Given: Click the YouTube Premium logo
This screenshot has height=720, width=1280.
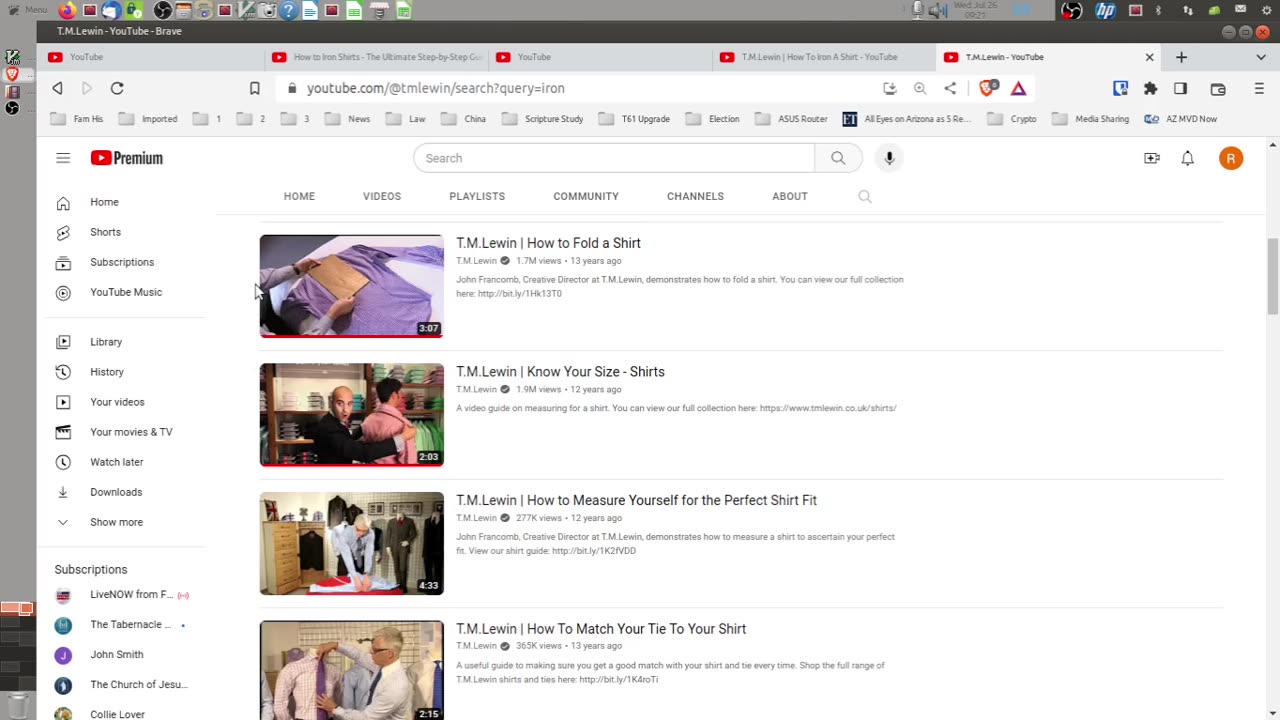Looking at the screenshot, I should [x=126, y=158].
